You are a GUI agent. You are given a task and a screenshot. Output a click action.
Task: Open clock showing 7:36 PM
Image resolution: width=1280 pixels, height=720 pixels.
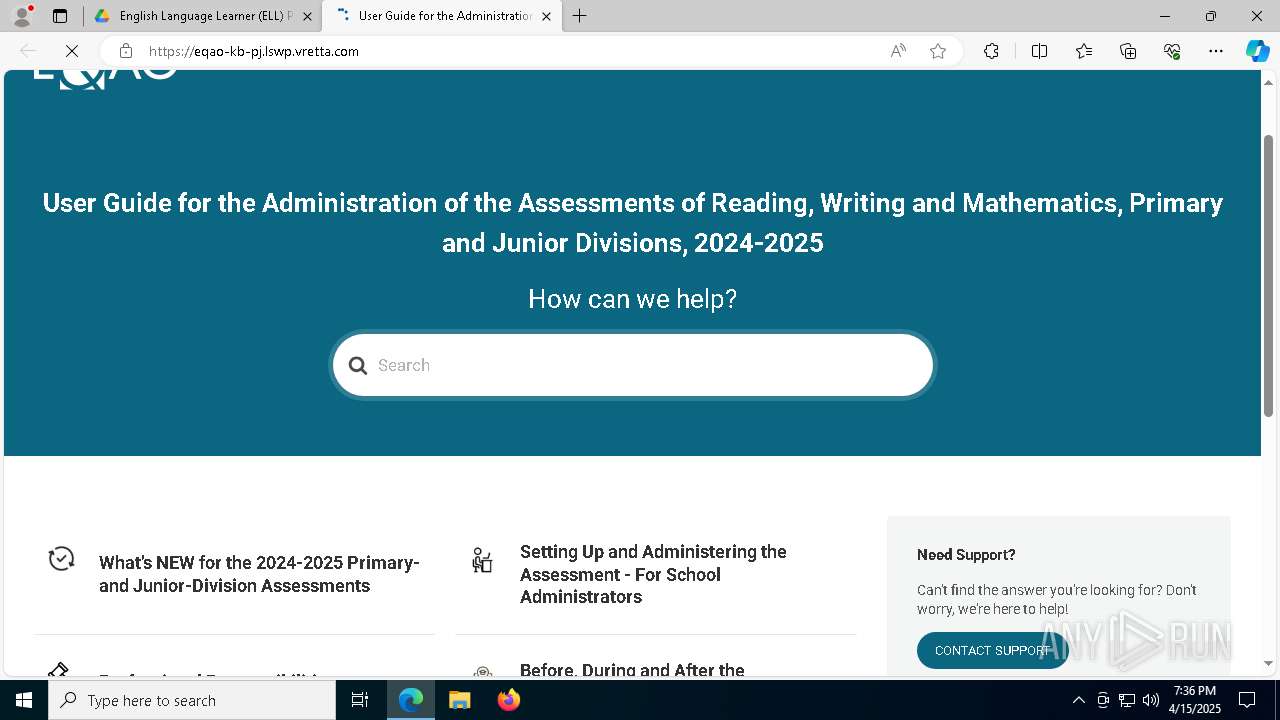coord(1195,700)
